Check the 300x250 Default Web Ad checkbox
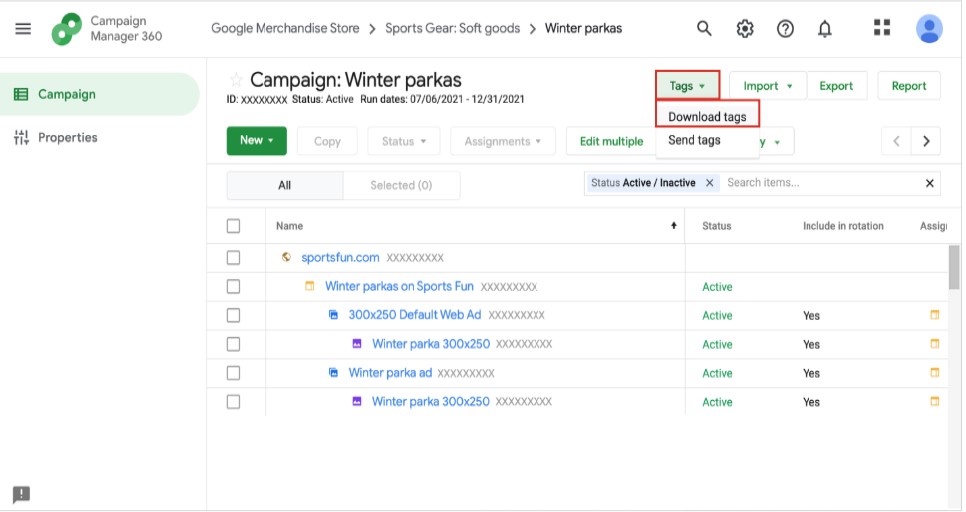Viewport: 966px width, 512px height. [233, 315]
